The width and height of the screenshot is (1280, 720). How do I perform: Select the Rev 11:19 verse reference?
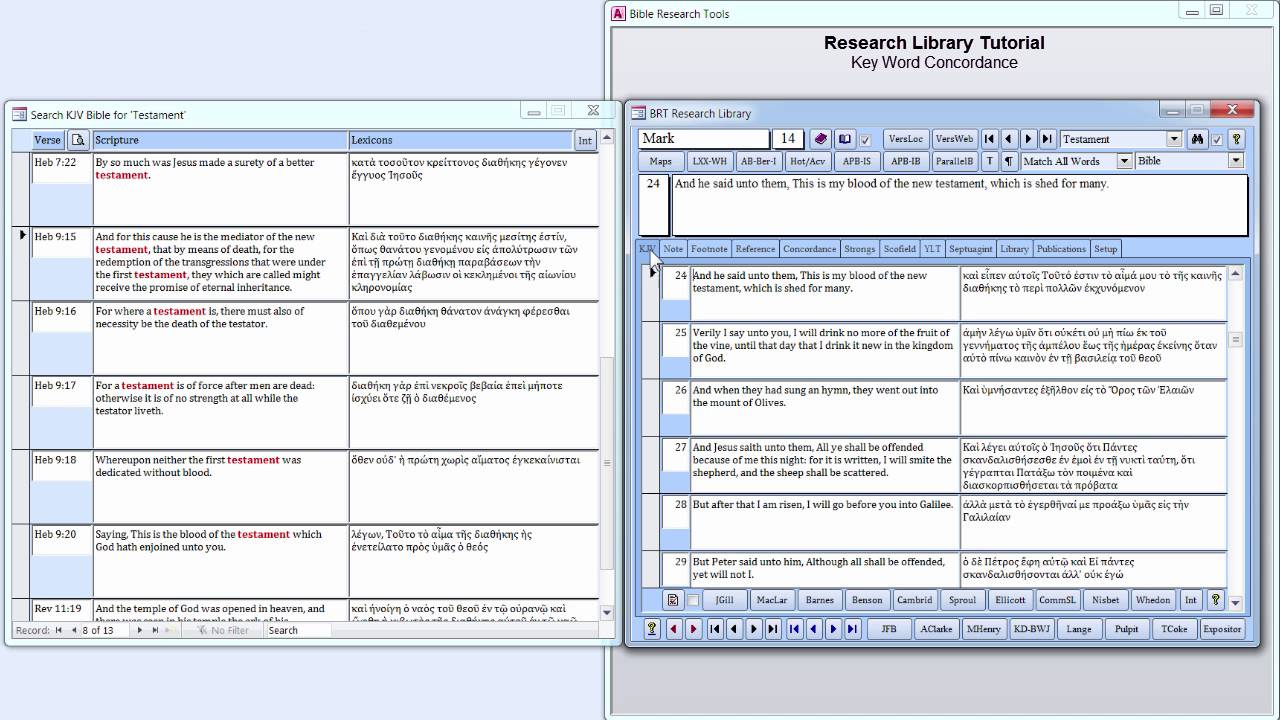62,609
